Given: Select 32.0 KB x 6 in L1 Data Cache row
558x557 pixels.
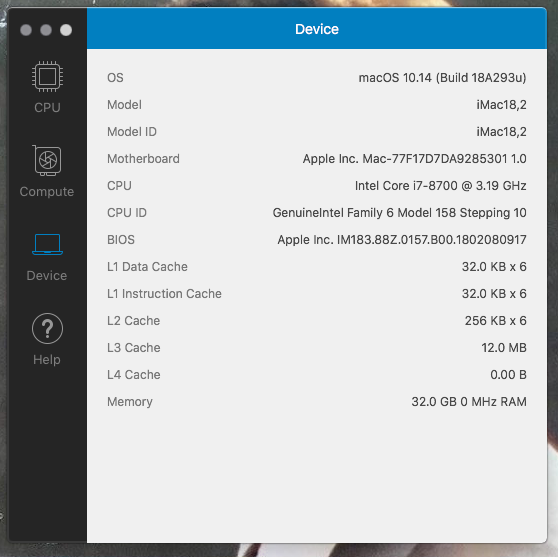Looking at the screenshot, I should 494,267.
